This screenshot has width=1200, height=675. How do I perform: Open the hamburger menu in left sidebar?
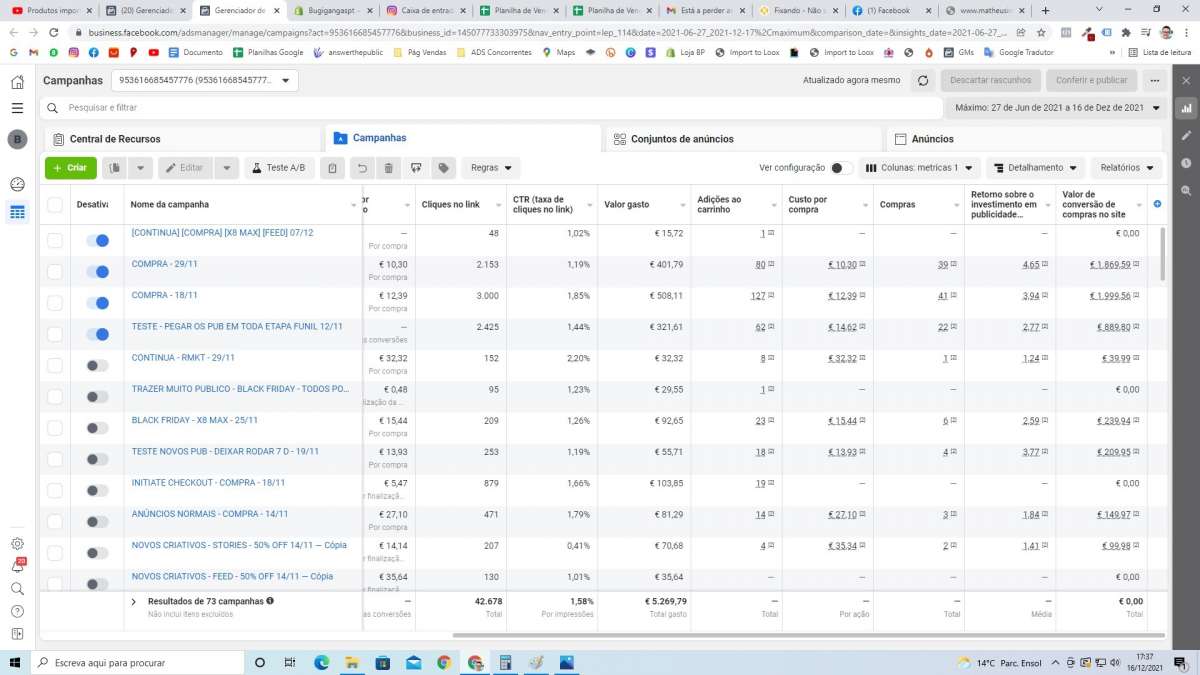tap(17, 108)
